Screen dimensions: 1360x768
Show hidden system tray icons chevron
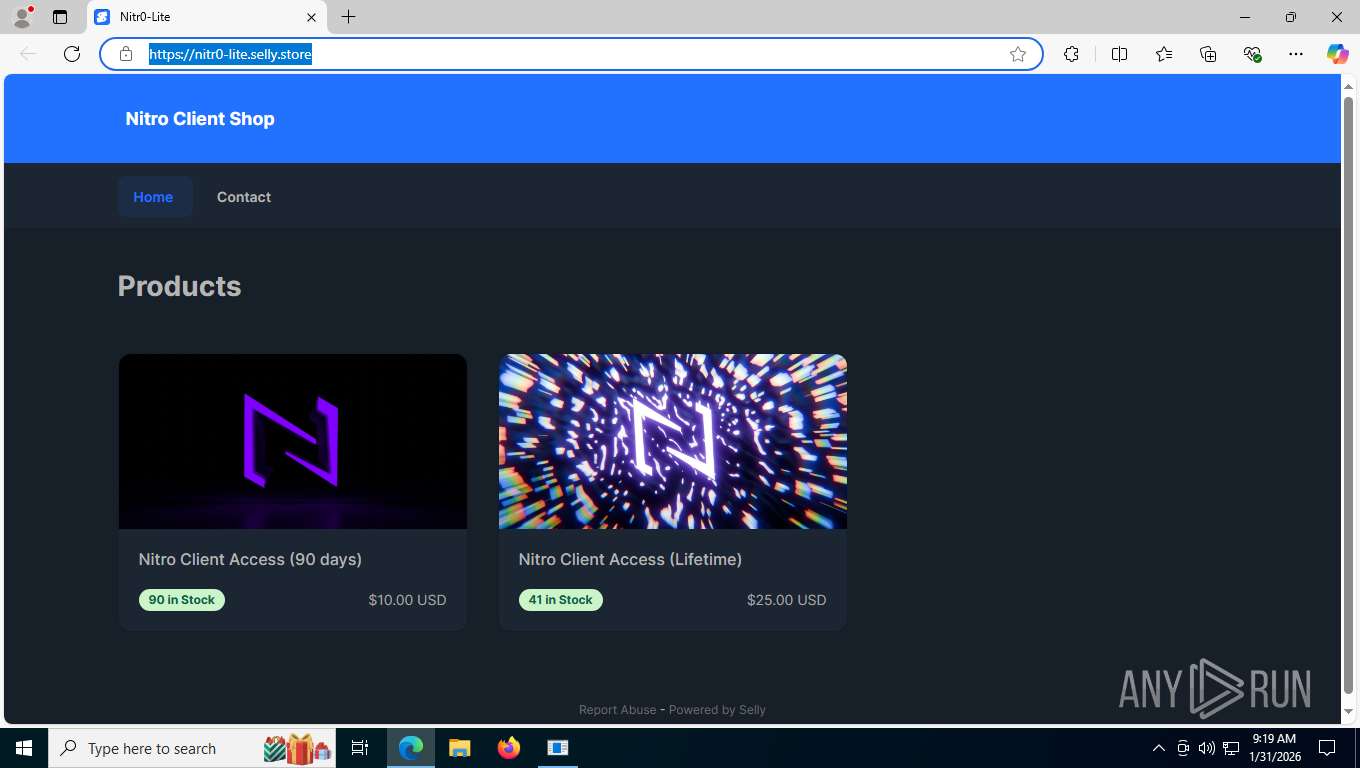point(1159,748)
